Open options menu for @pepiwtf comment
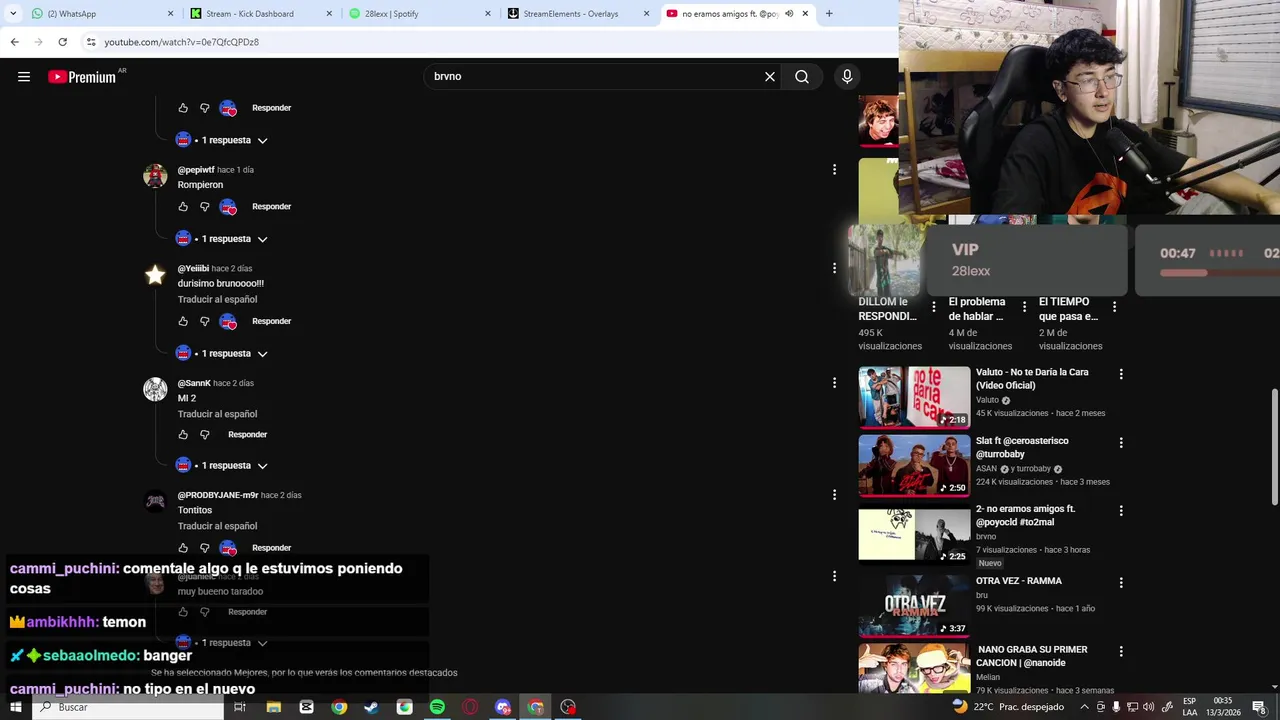The height and width of the screenshot is (720, 1280). coord(834,170)
